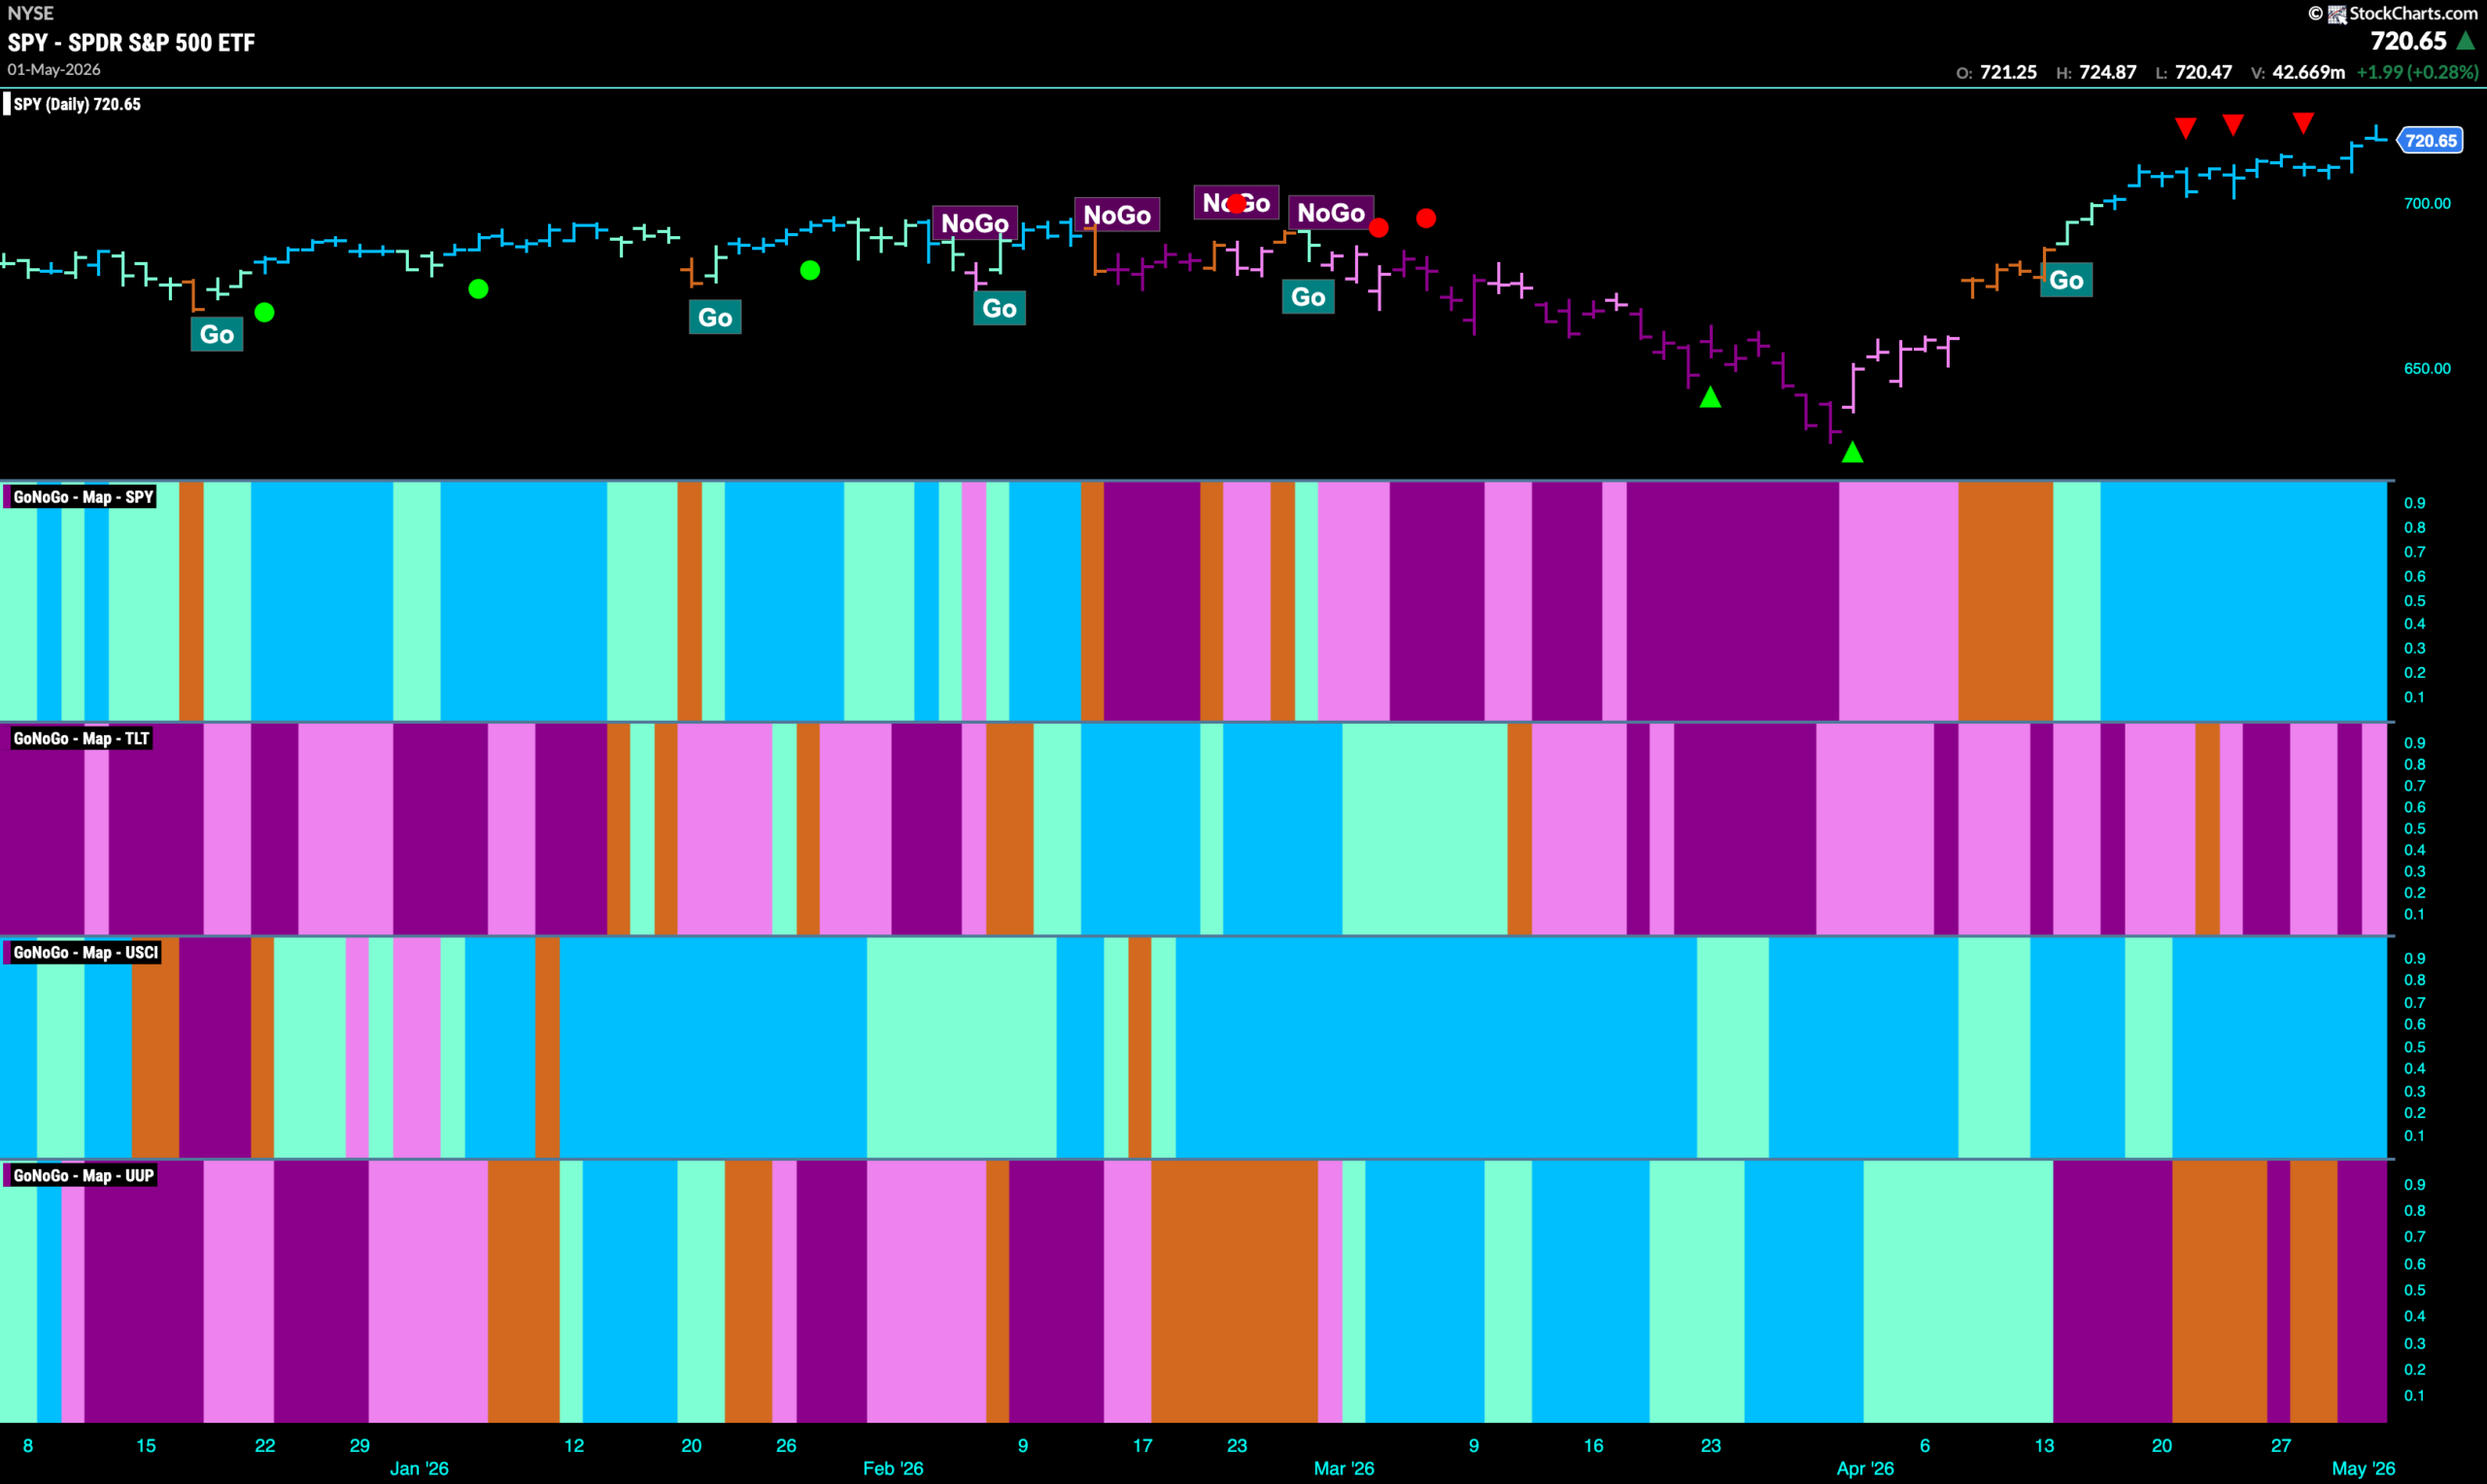Click the Jan '26 date axis label
This screenshot has width=2487, height=1484.
coord(419,1468)
